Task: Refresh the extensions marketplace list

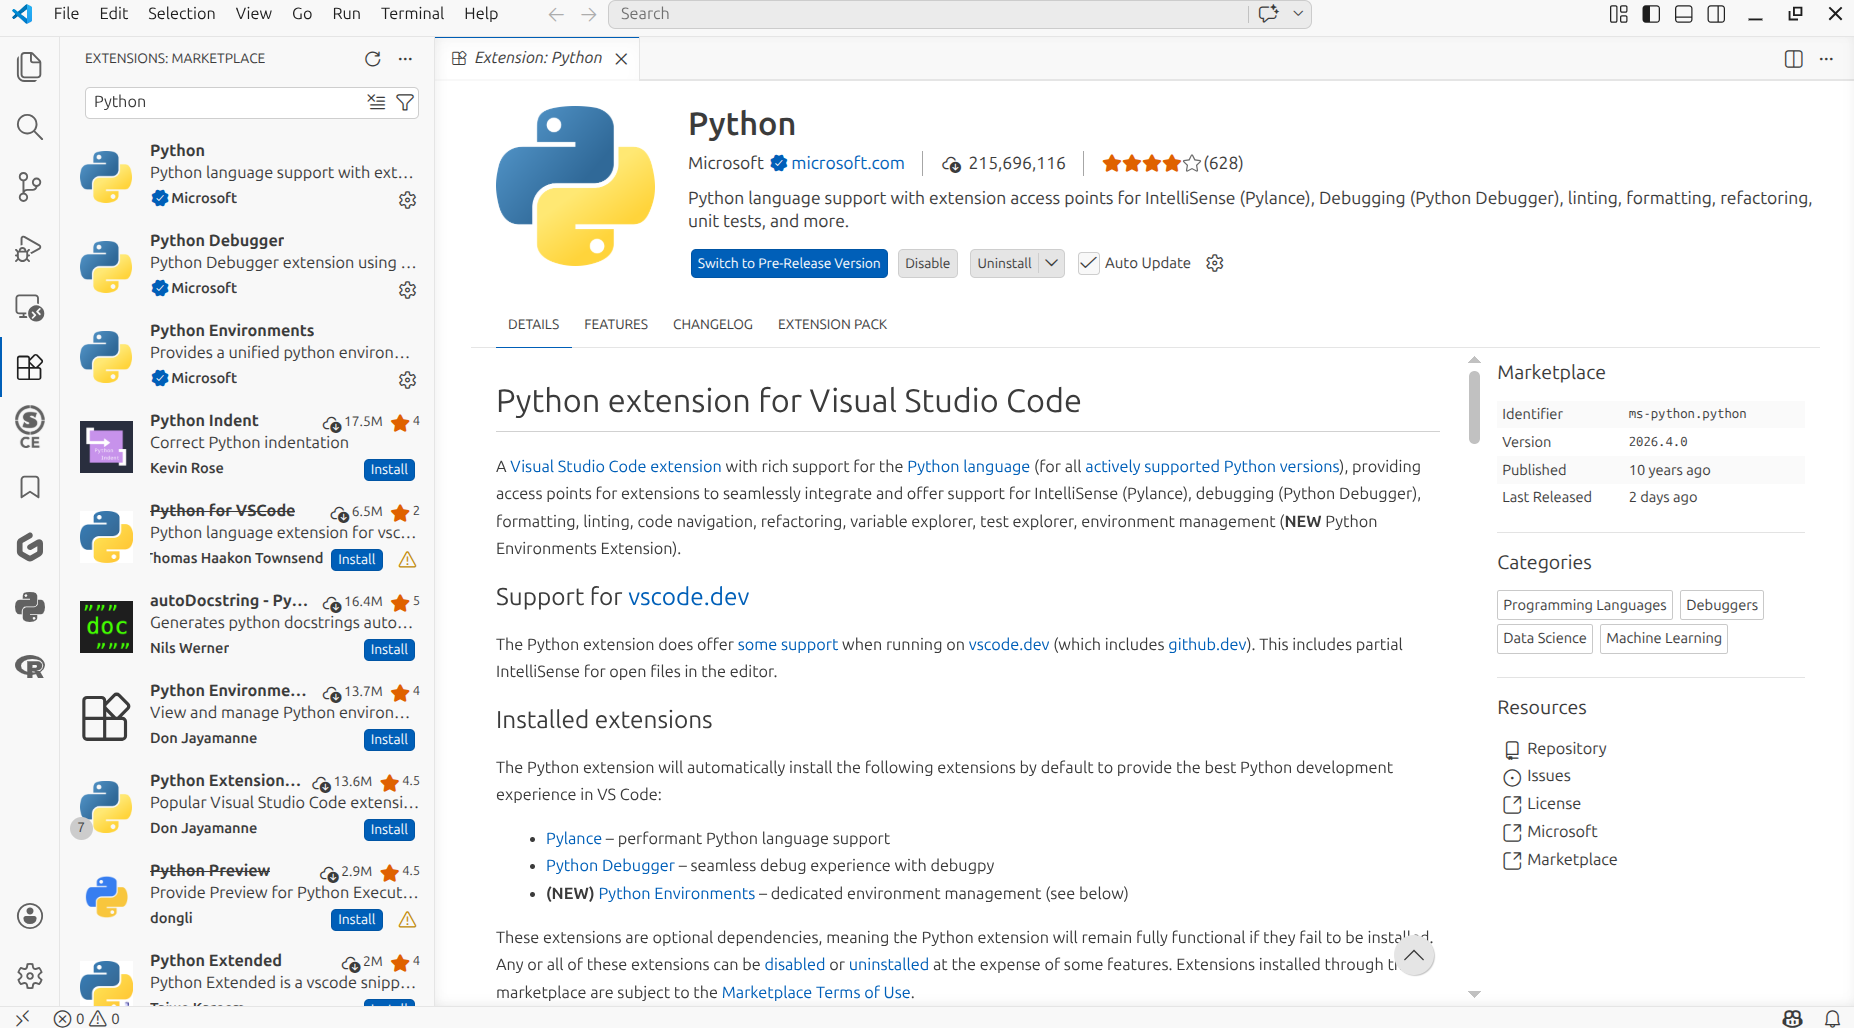Action: point(373,59)
